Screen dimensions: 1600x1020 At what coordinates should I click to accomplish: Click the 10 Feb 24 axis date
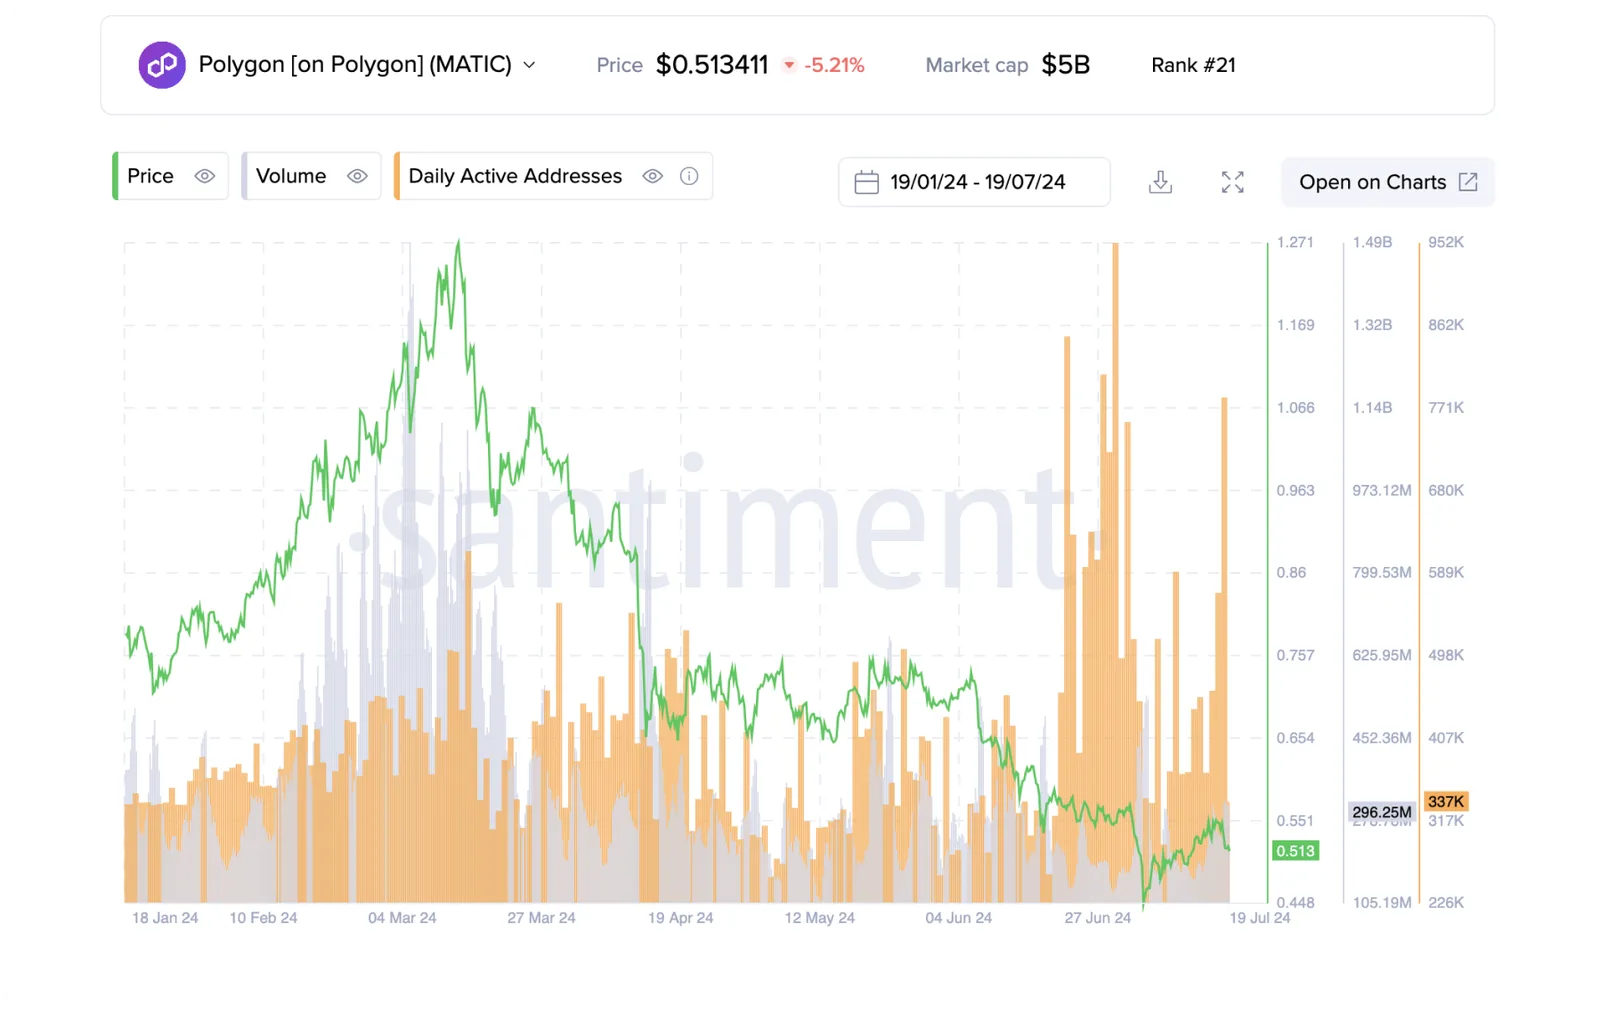263,918
